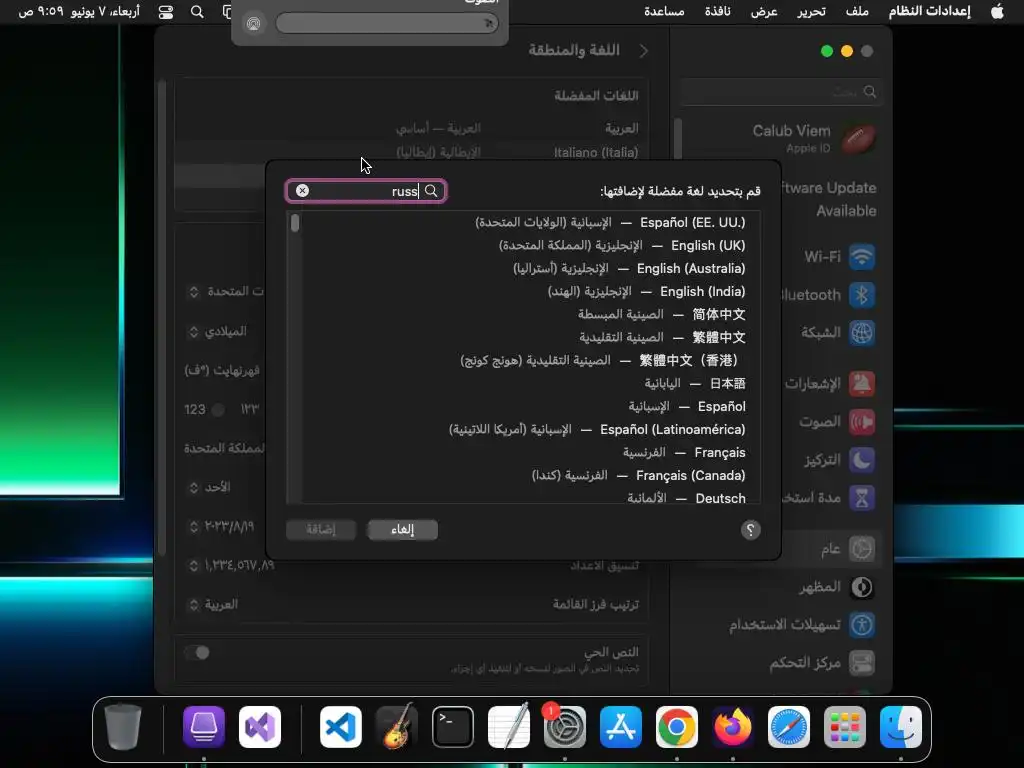Select Français (Canada) language row
The width and height of the screenshot is (1024, 768).
point(524,475)
